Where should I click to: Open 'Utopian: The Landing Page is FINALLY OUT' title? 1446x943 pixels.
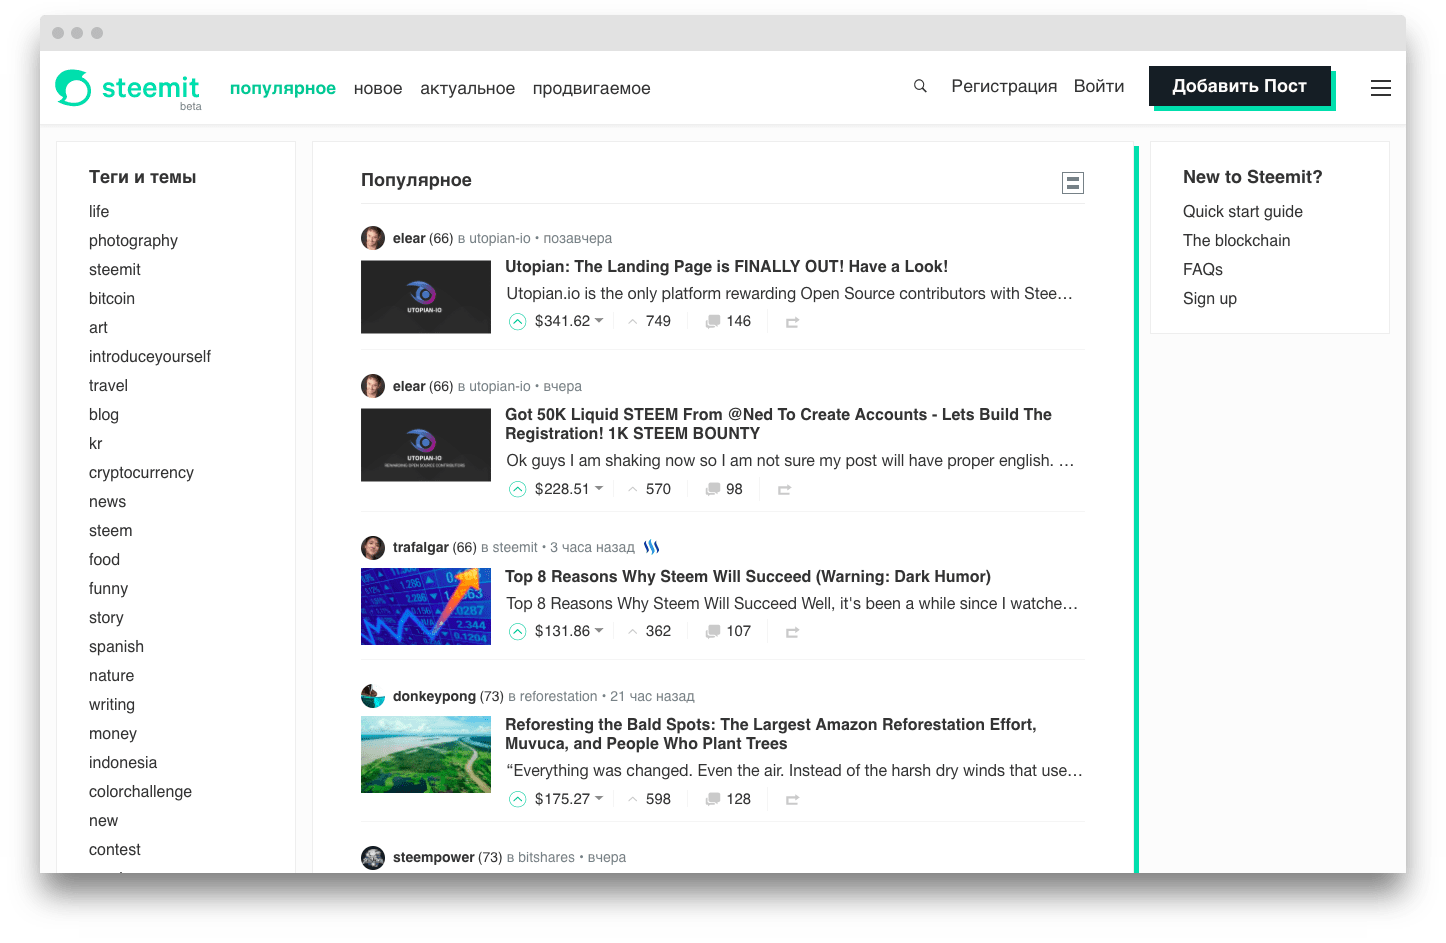[726, 266]
